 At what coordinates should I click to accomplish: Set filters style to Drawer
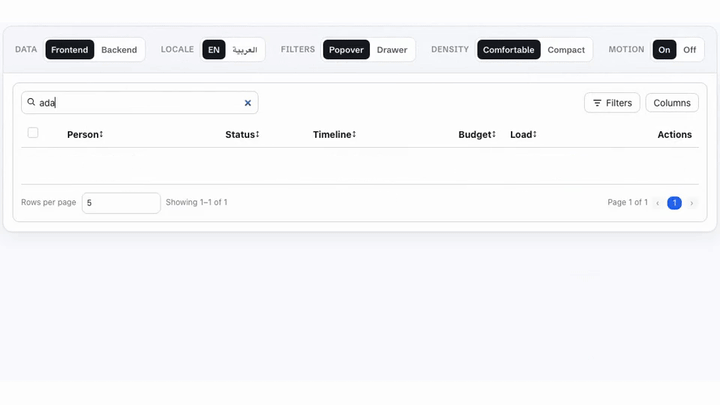pyautogui.click(x=392, y=50)
